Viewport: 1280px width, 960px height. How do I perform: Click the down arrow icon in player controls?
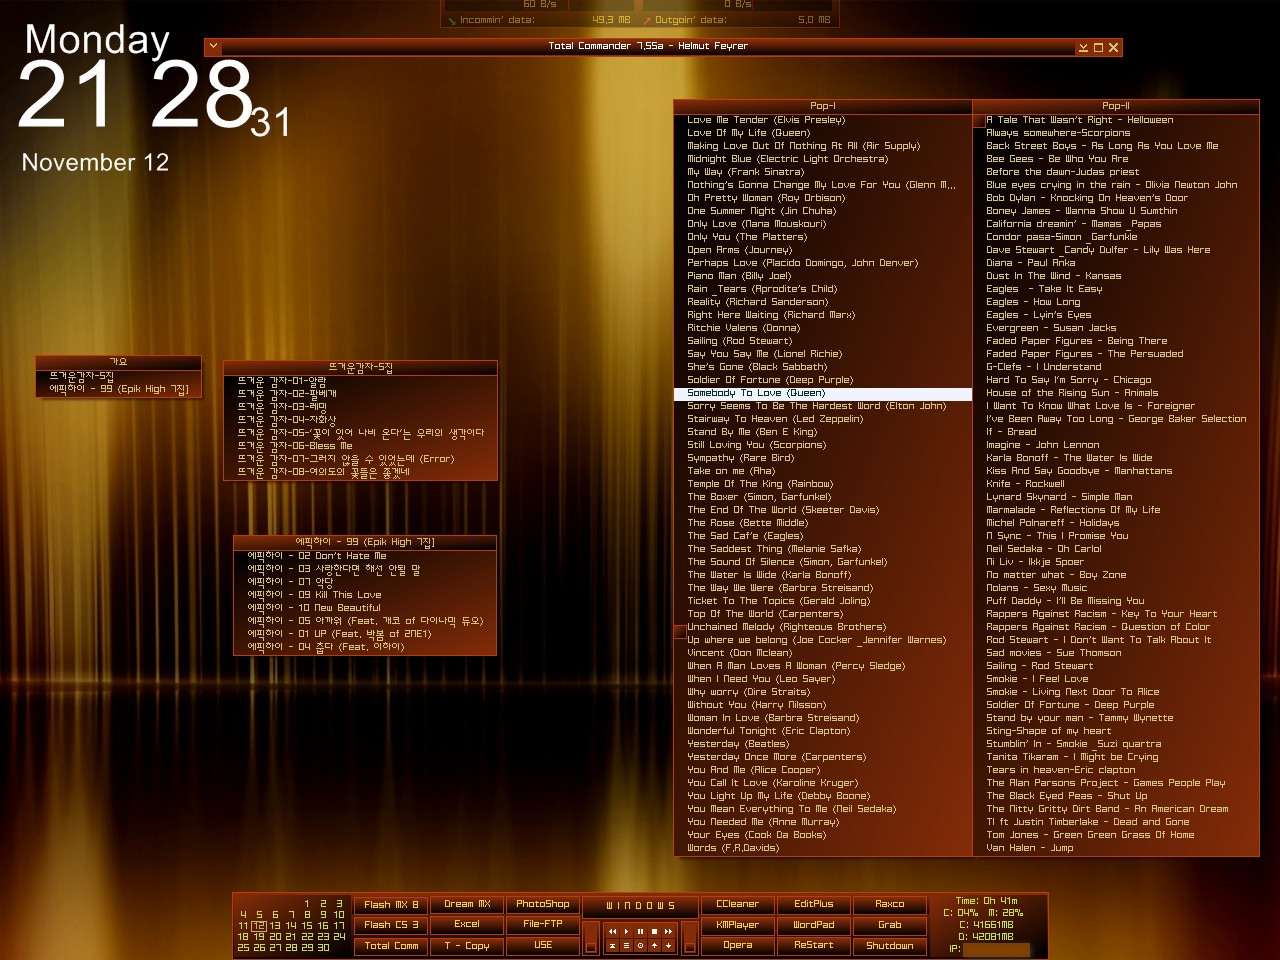[668, 946]
